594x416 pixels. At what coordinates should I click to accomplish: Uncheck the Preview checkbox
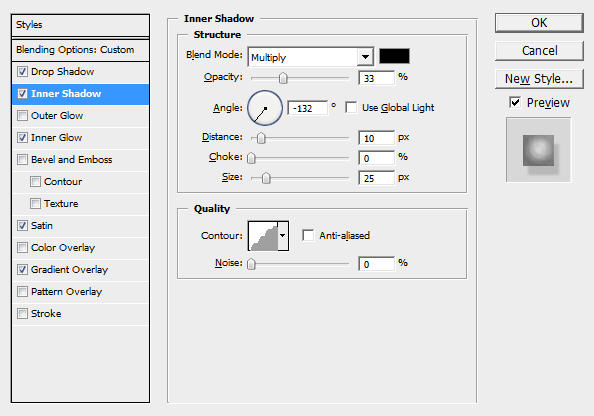pyautogui.click(x=515, y=102)
